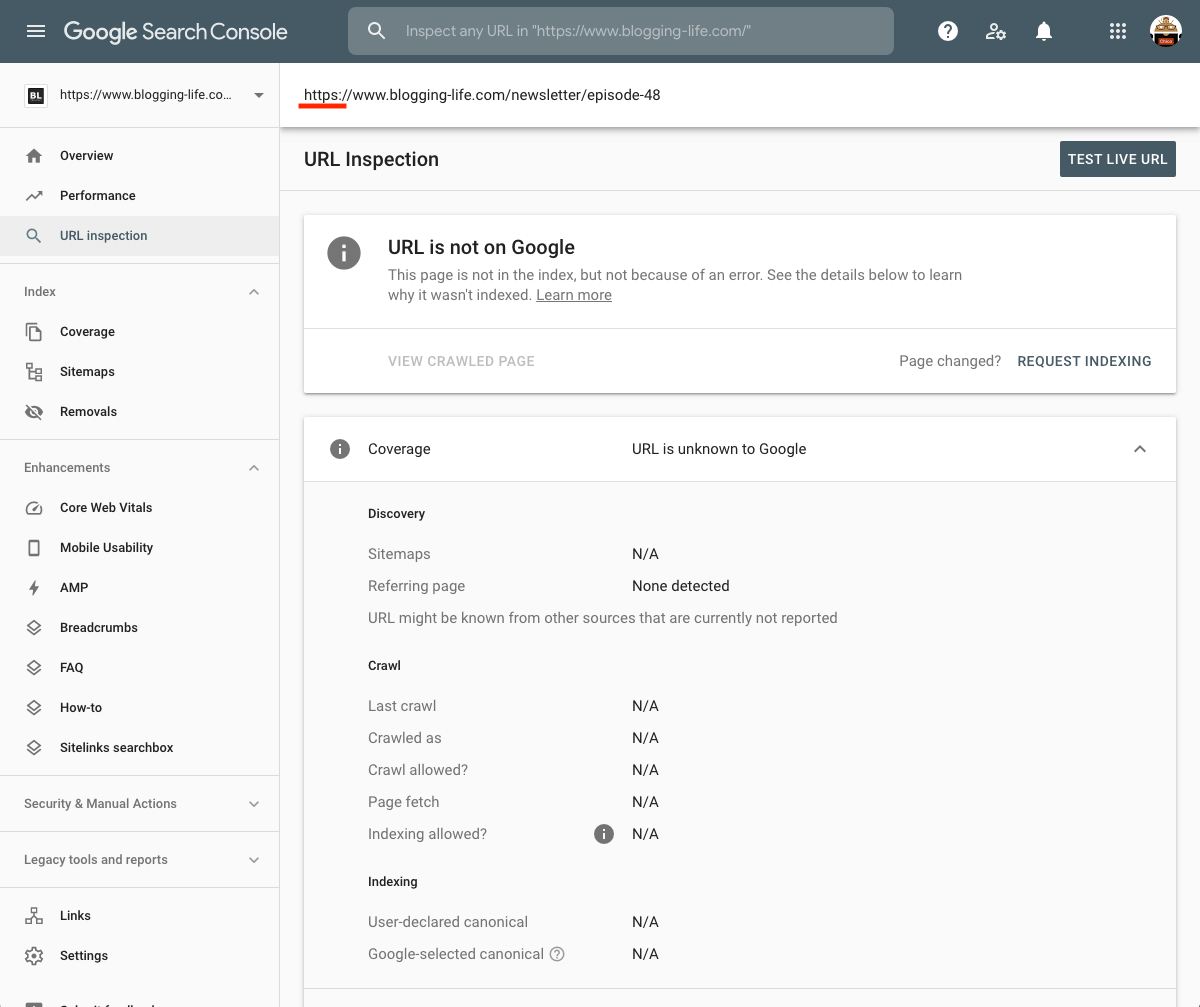Go to the Performance report
The image size is (1200, 1007).
(97, 196)
